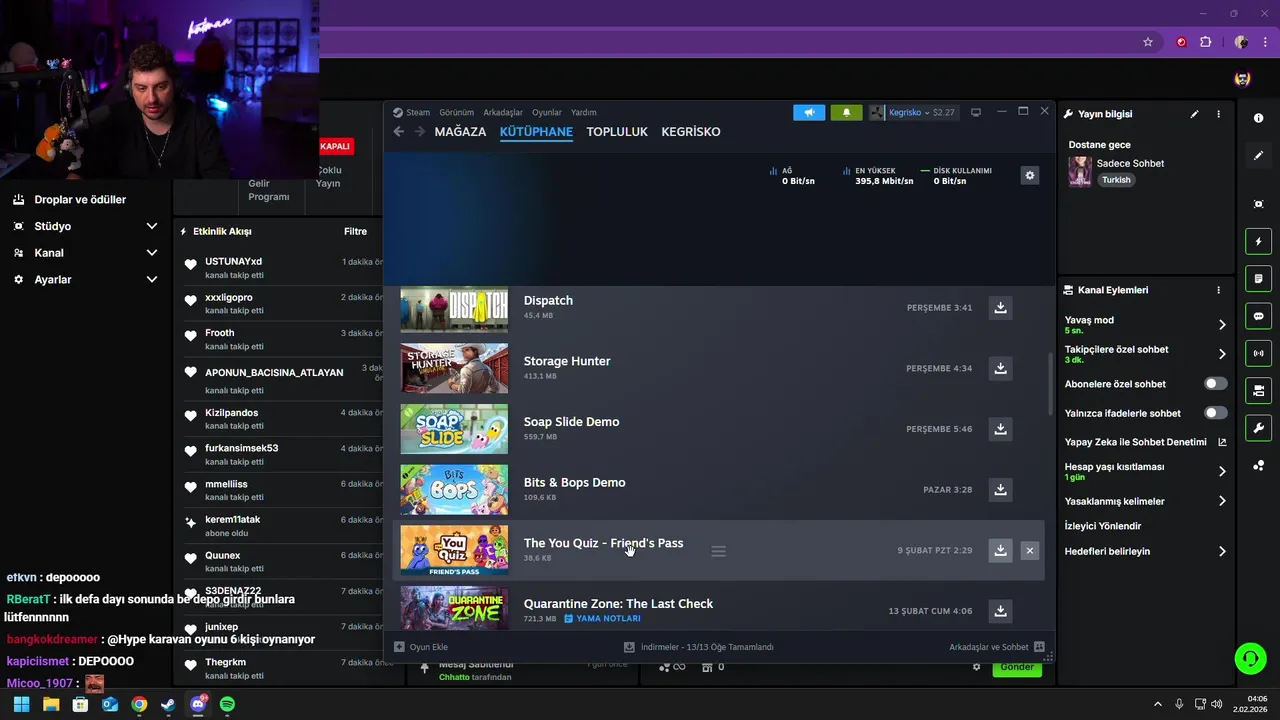This screenshot has width=1280, height=720.
Task: Click Filtre in Etkinlik Akışı
Action: click(x=355, y=231)
